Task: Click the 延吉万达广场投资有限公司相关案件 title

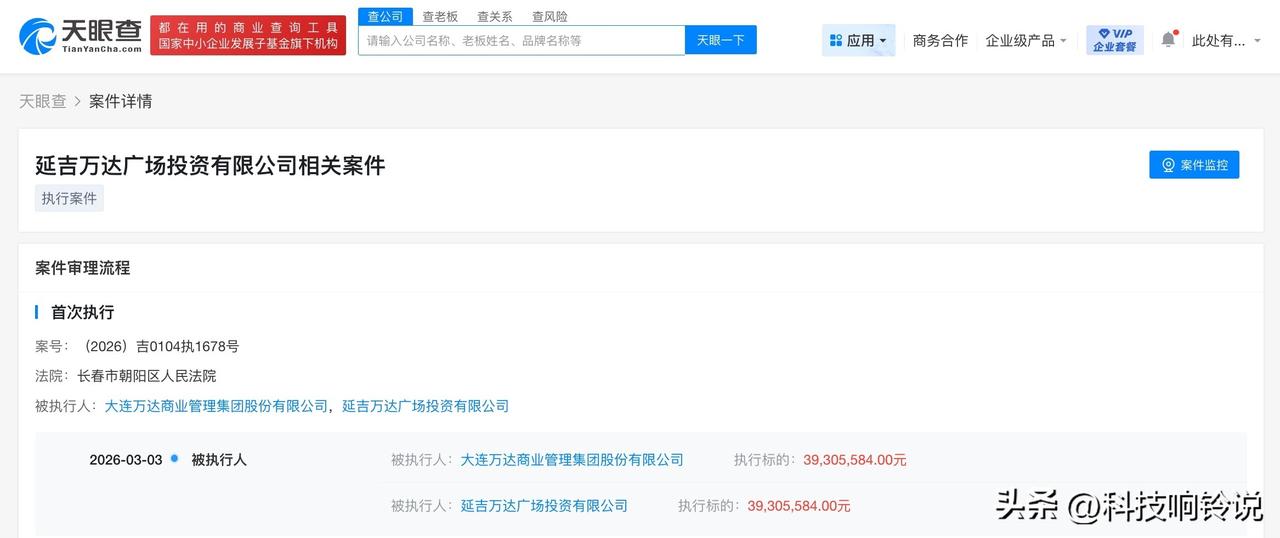Action: coord(210,165)
